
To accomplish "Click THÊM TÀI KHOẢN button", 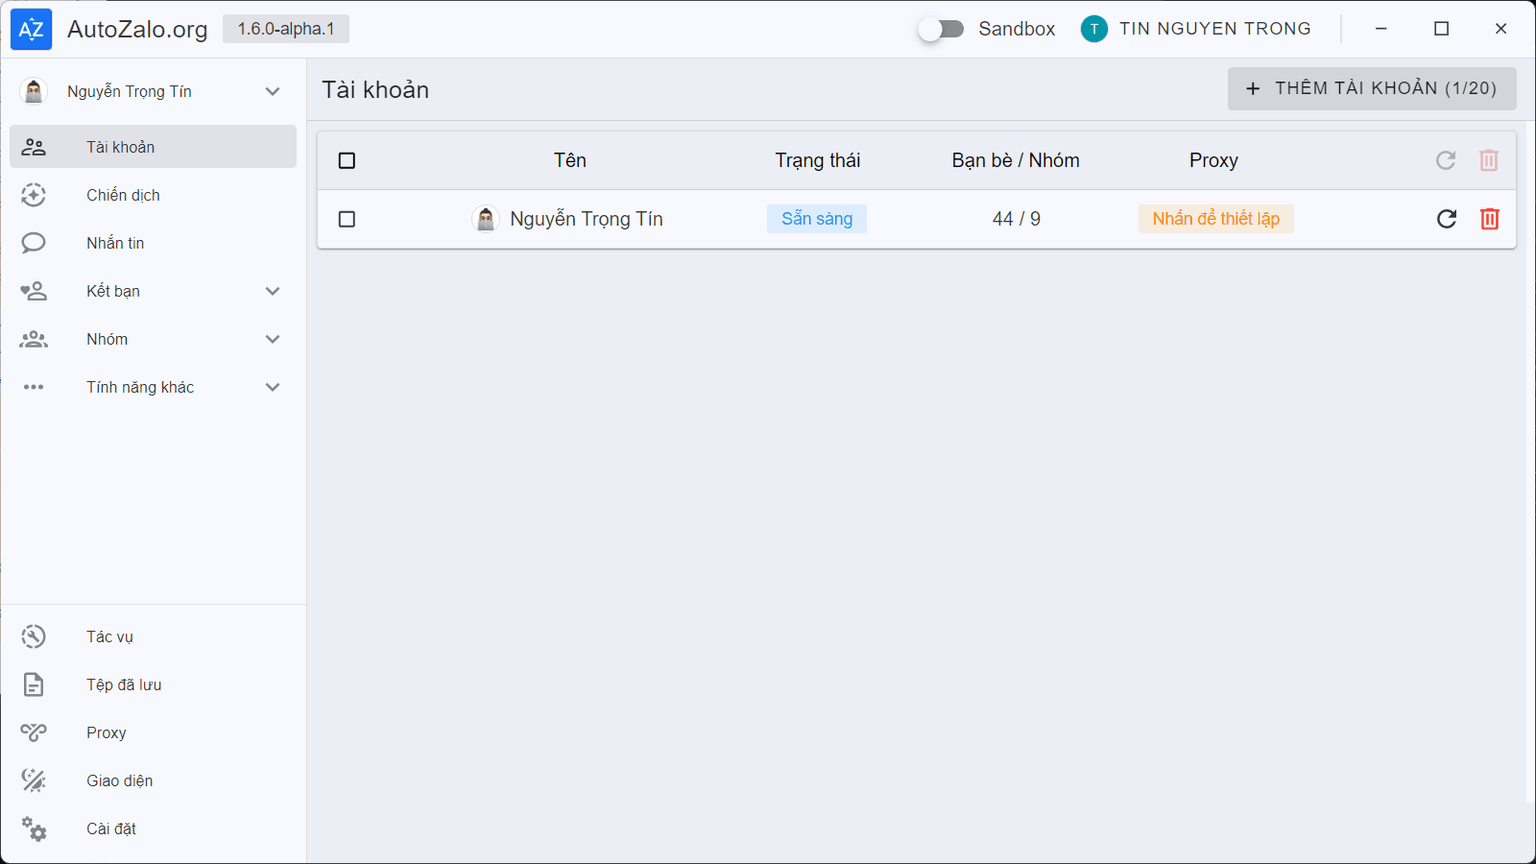I will [1371, 89].
